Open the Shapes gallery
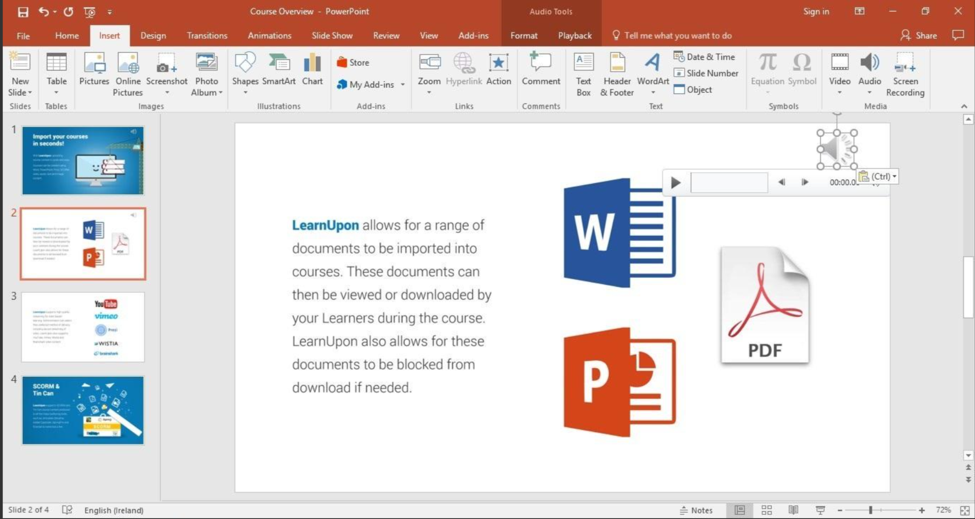This screenshot has height=519, width=975. point(245,75)
